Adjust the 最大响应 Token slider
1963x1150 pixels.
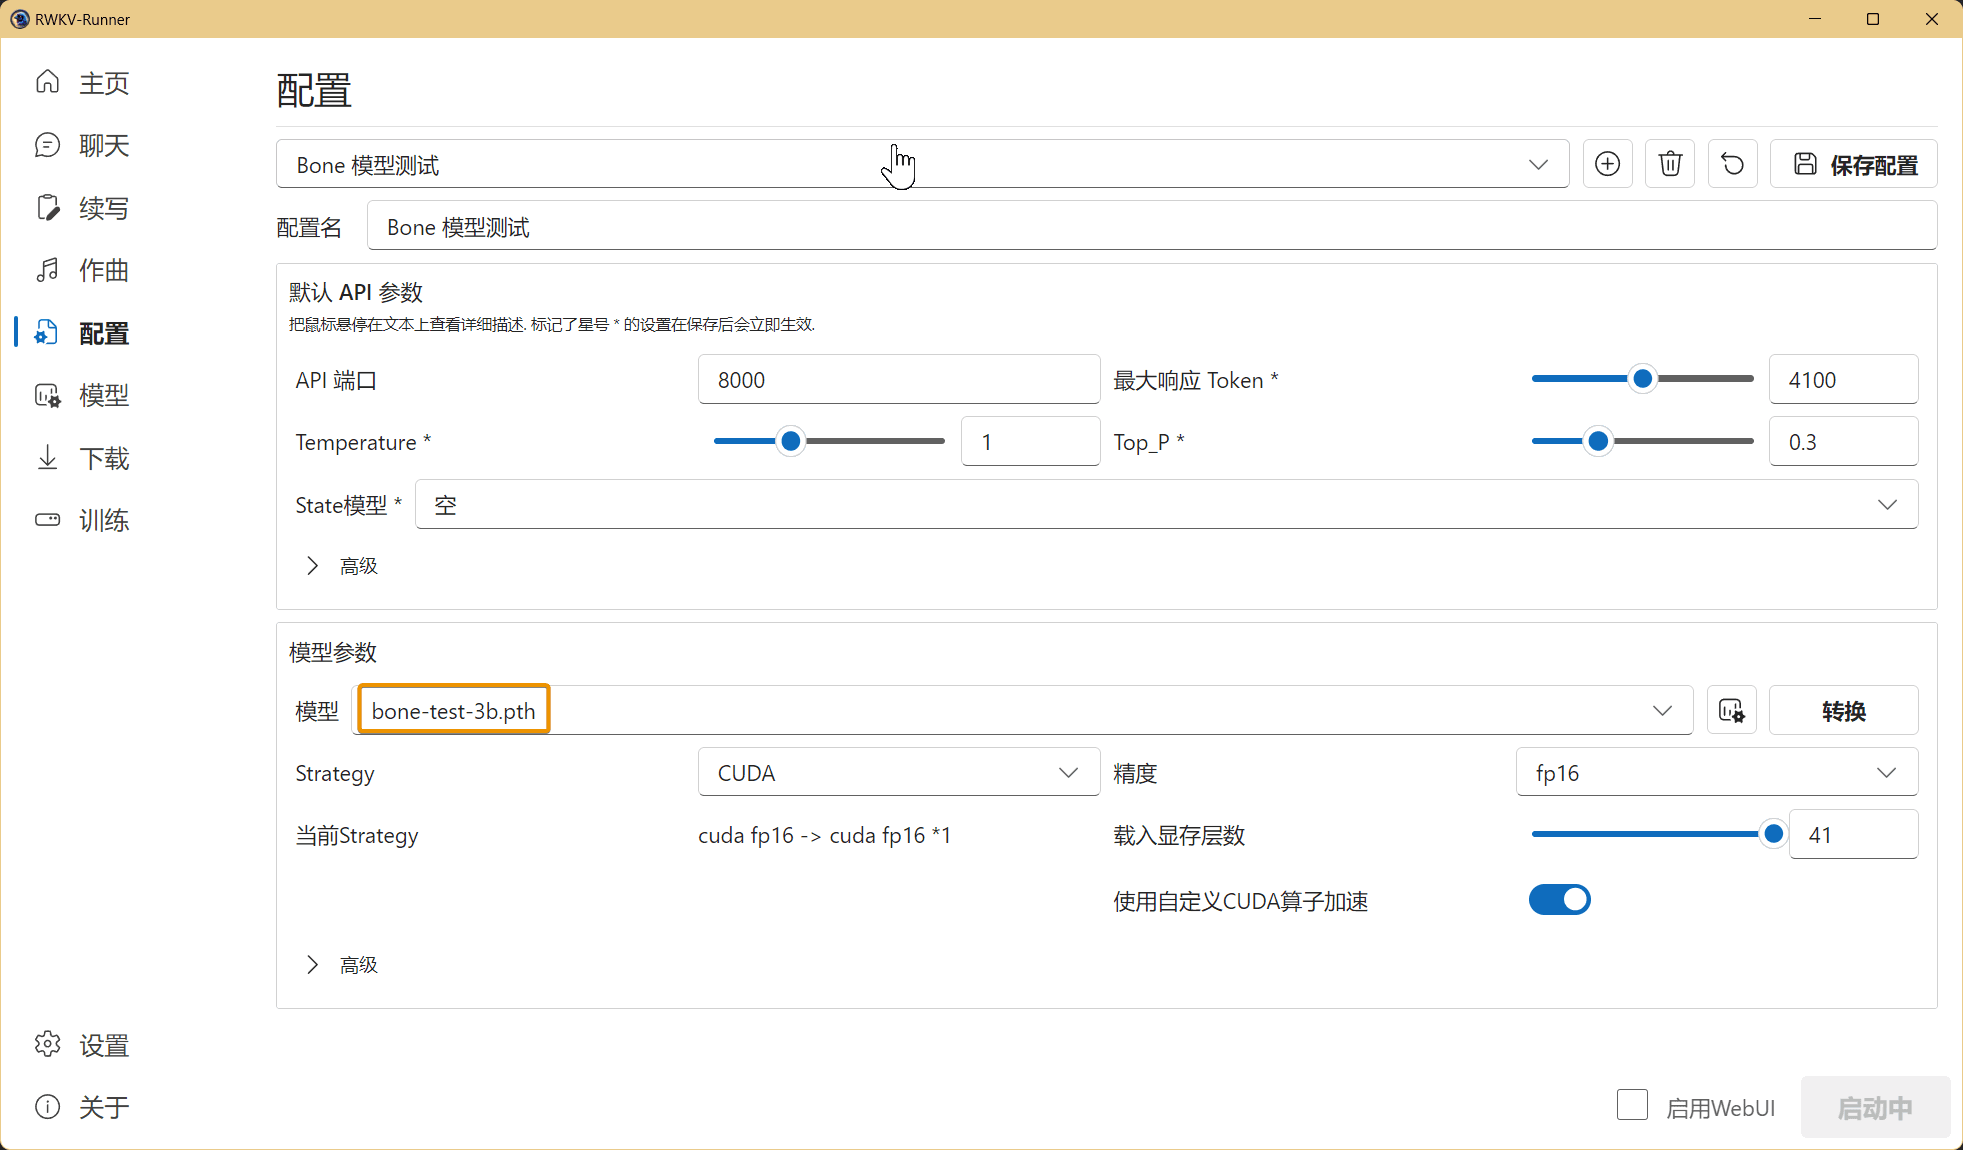[1642, 379]
